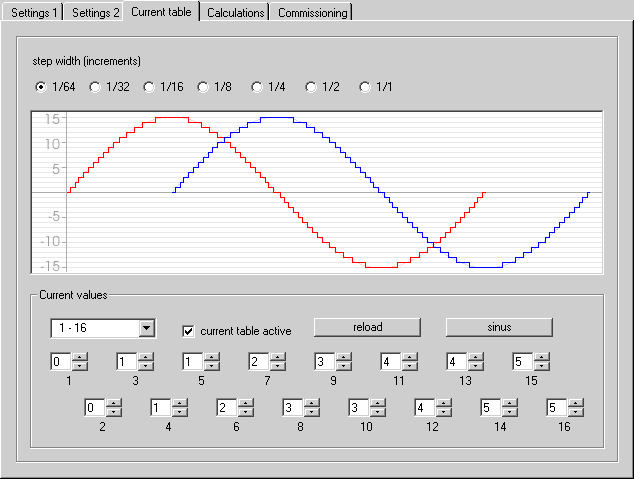The height and width of the screenshot is (479, 634).
Task: Click the sinus button
Action: click(499, 327)
